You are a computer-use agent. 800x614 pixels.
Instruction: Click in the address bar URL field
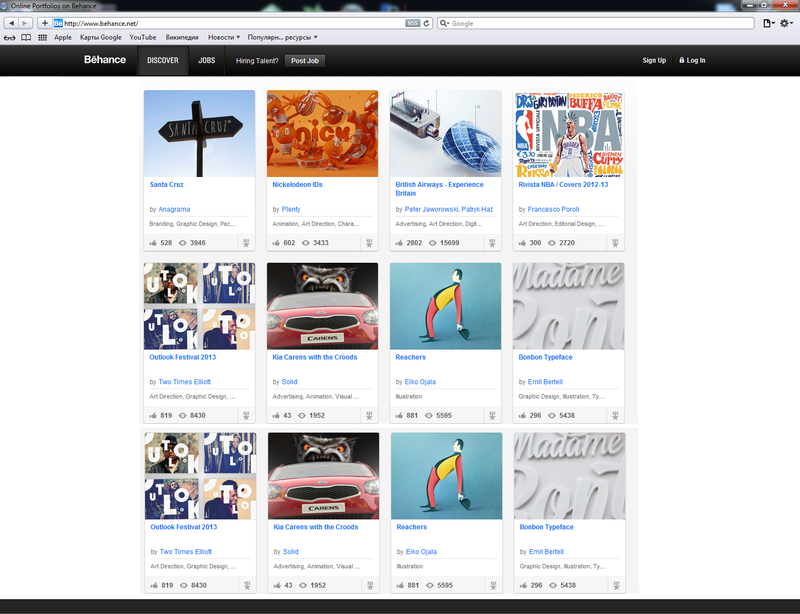pyautogui.click(x=234, y=23)
